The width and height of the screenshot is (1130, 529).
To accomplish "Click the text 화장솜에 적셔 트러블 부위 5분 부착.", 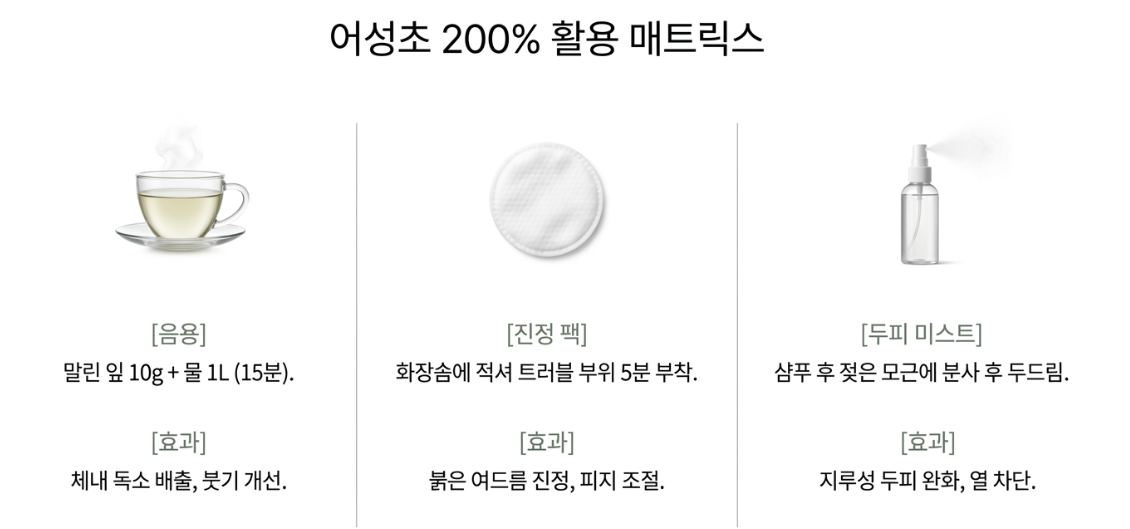I will pyautogui.click(x=547, y=373).
